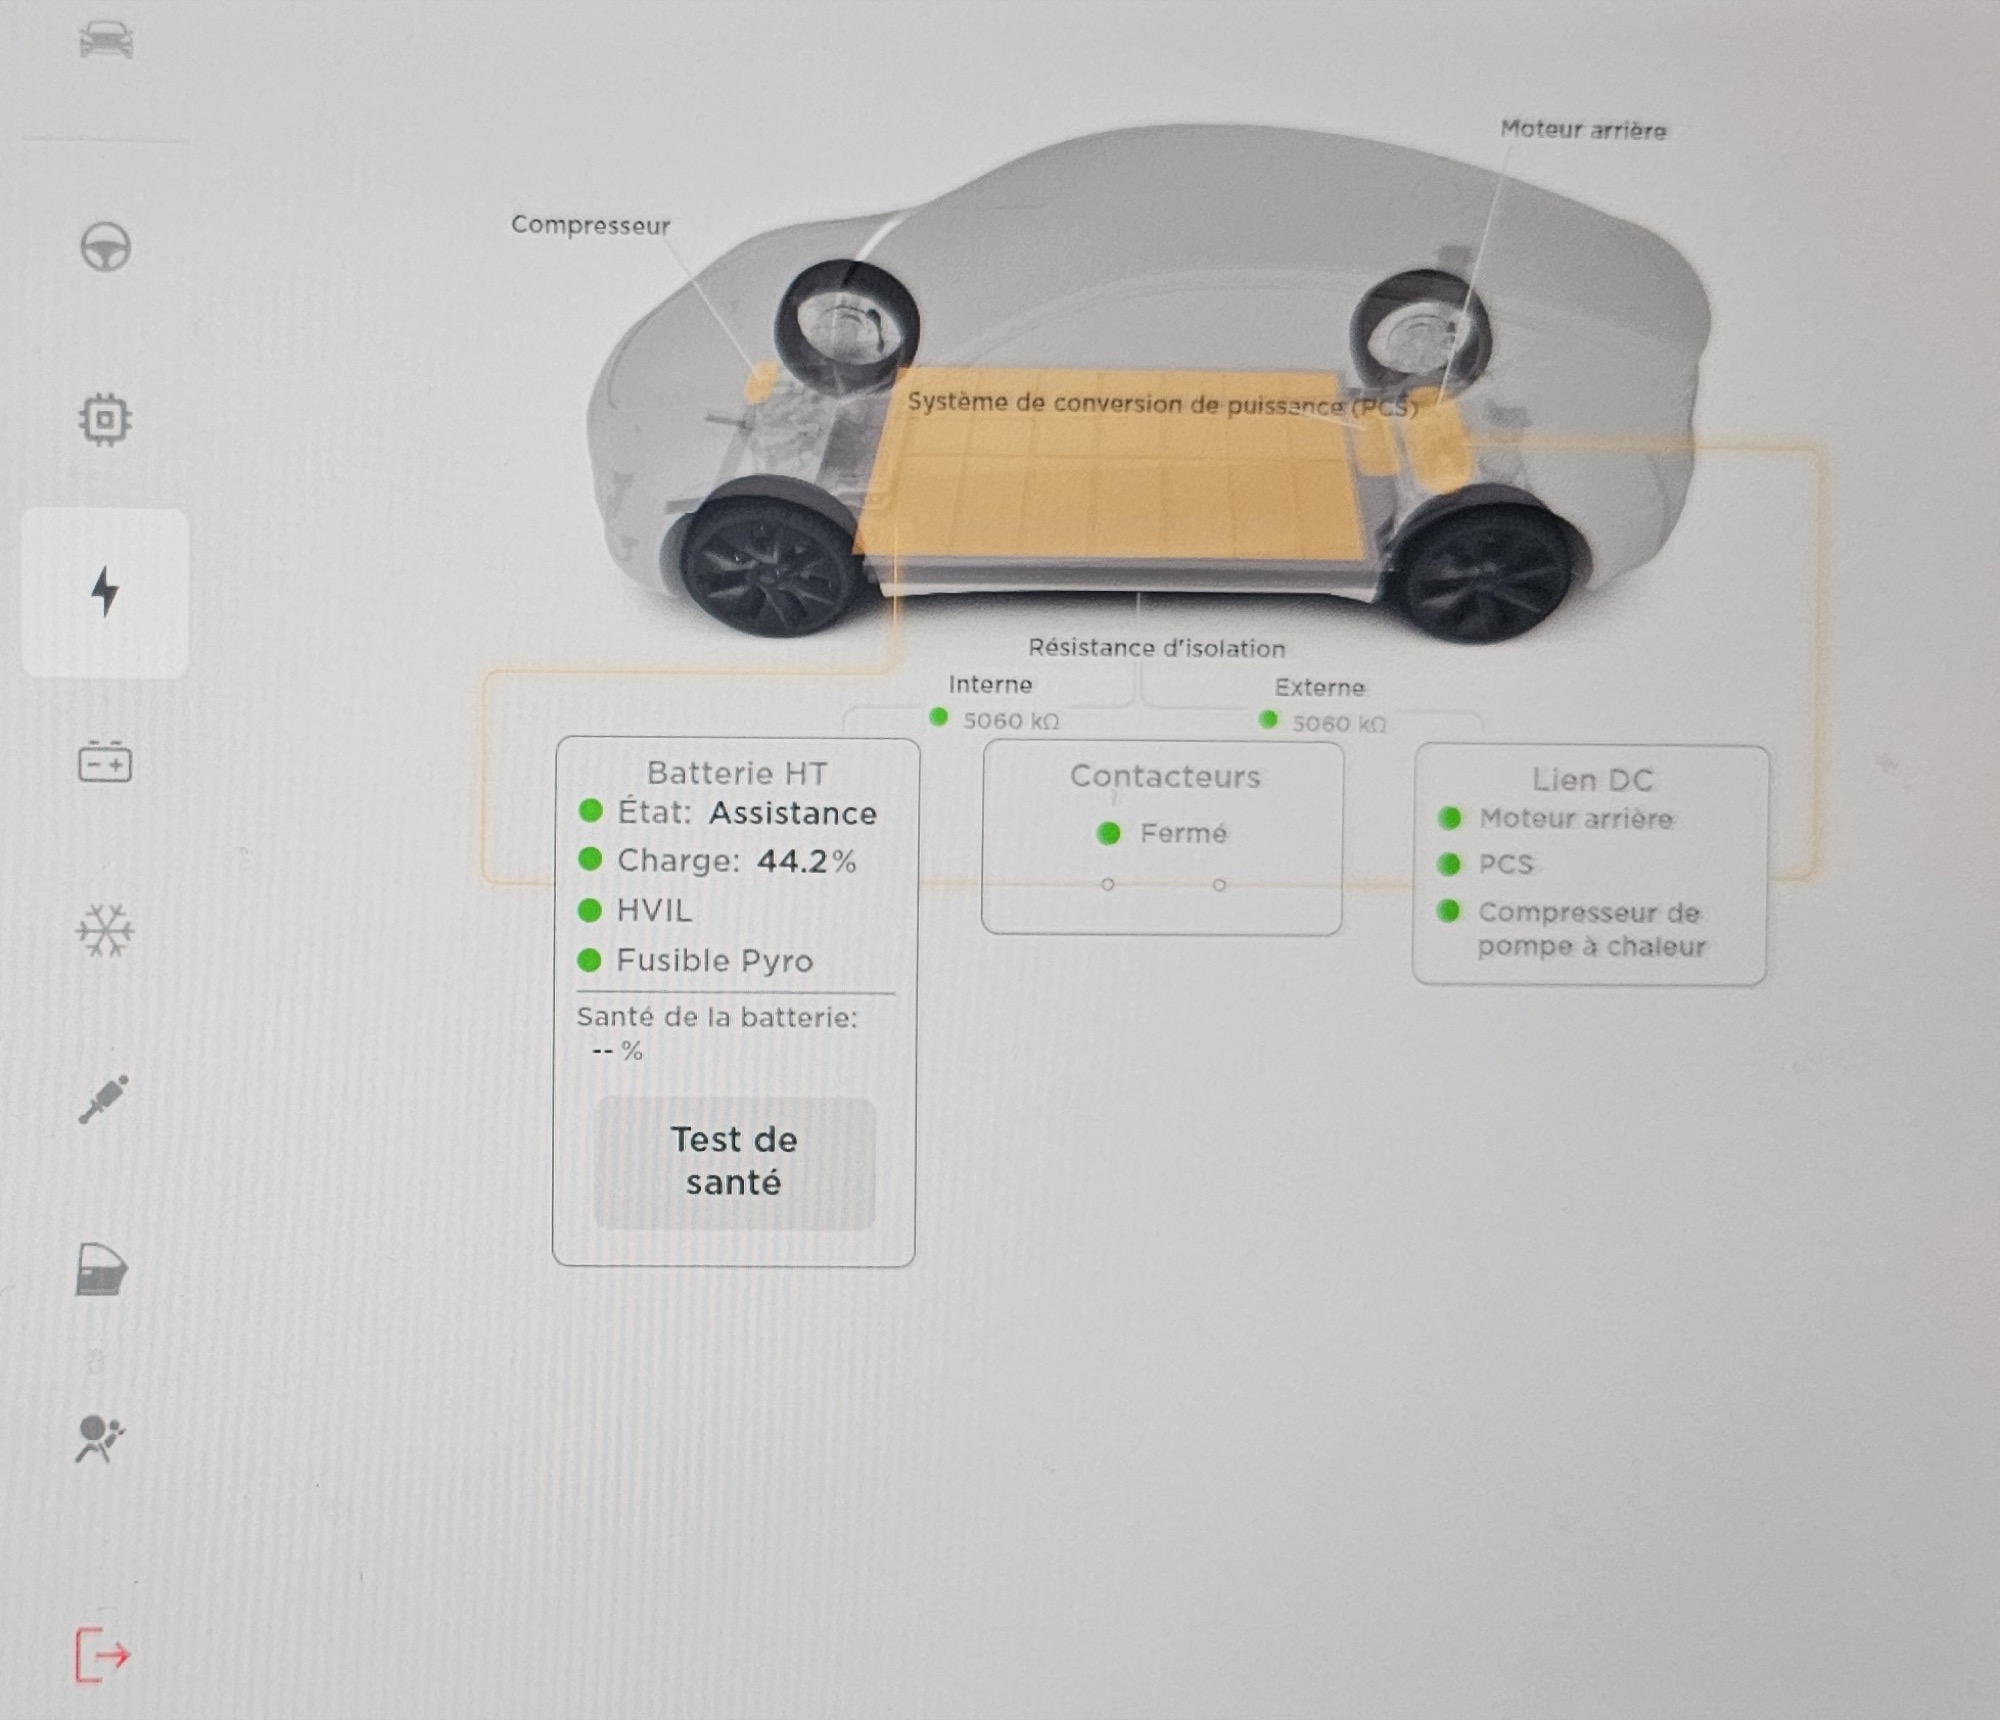The image size is (2000, 1720).
Task: Click the Lien DC panel title
Action: click(1593, 780)
